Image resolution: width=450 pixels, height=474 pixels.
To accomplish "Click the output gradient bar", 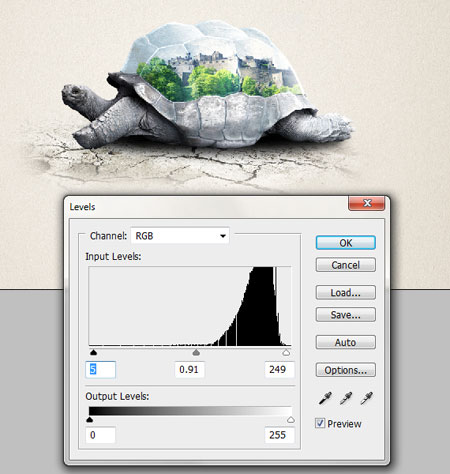I will 190,411.
